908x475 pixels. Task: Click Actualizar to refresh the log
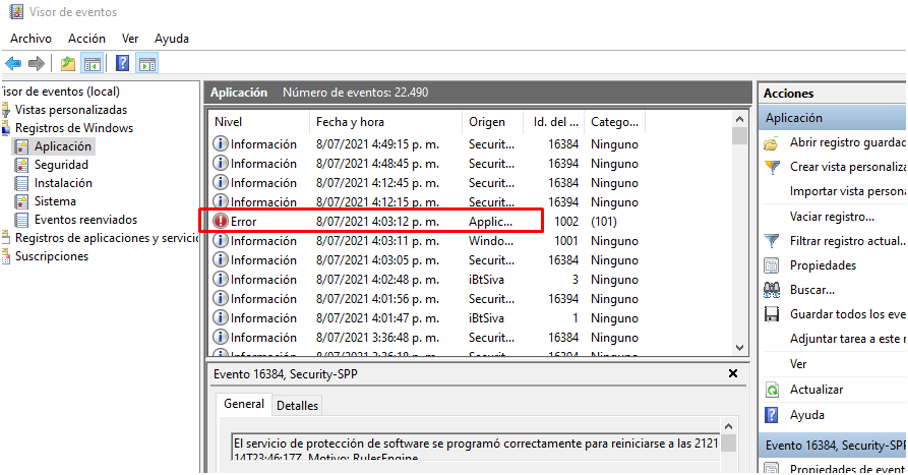[x=816, y=390]
